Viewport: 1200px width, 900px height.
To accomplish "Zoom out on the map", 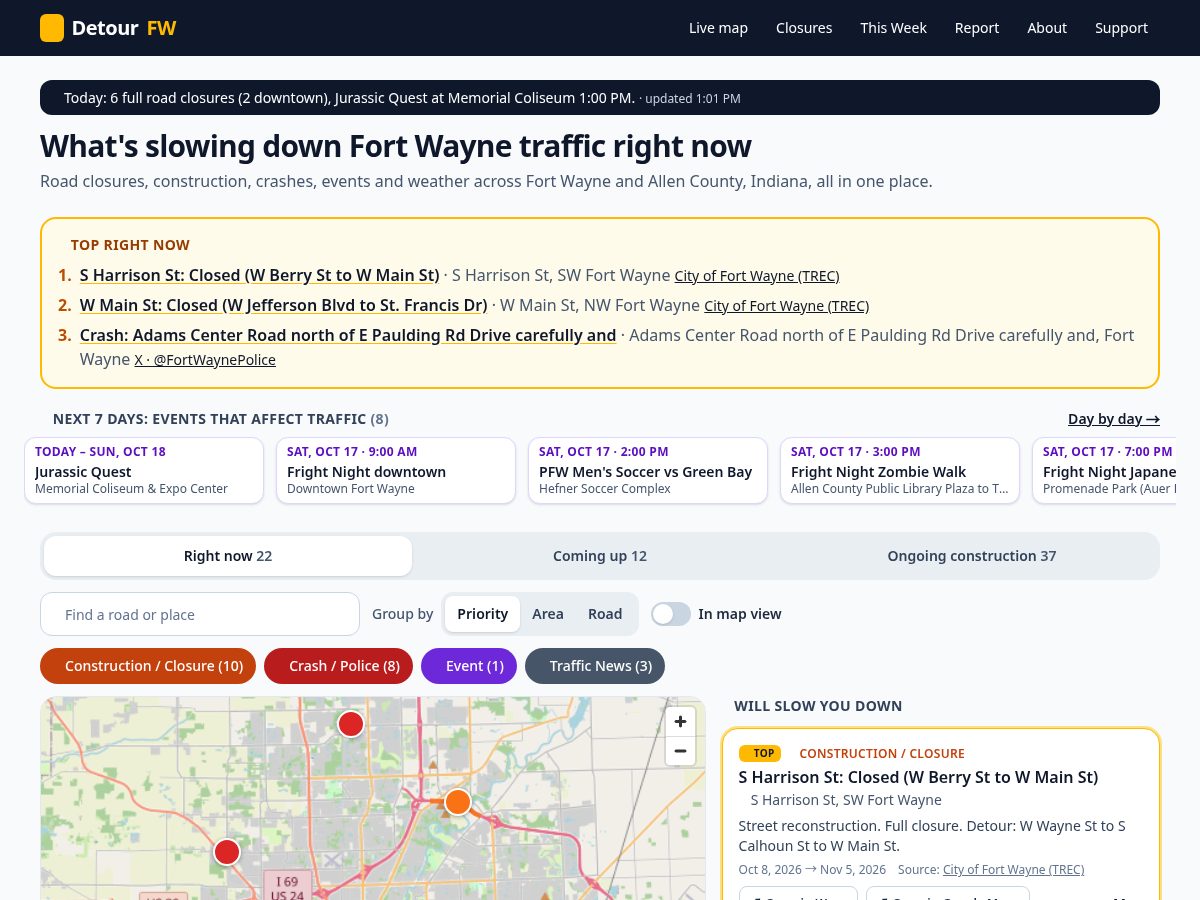I will (680, 751).
